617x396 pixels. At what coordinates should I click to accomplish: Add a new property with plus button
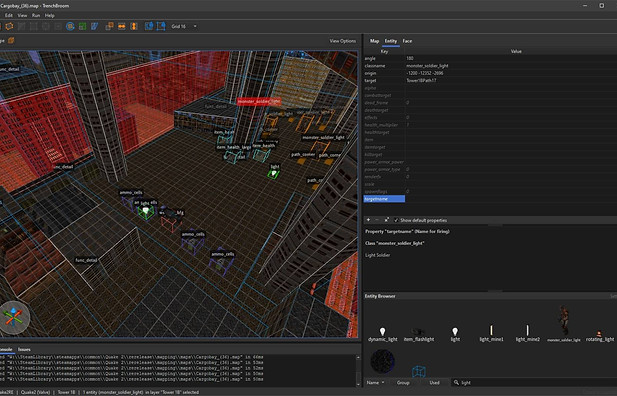point(368,220)
